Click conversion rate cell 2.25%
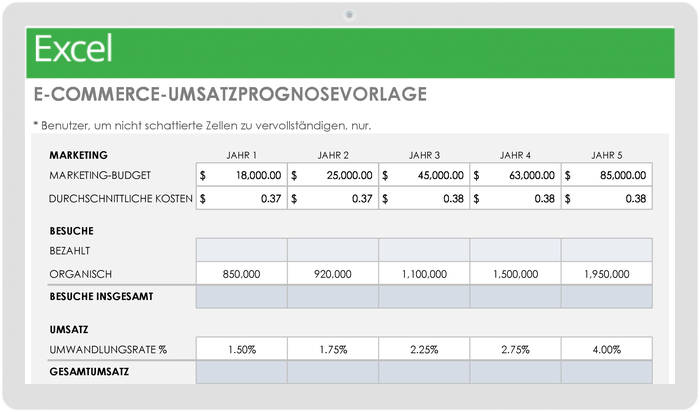Image resolution: width=700 pixels, height=412 pixels. pos(424,349)
